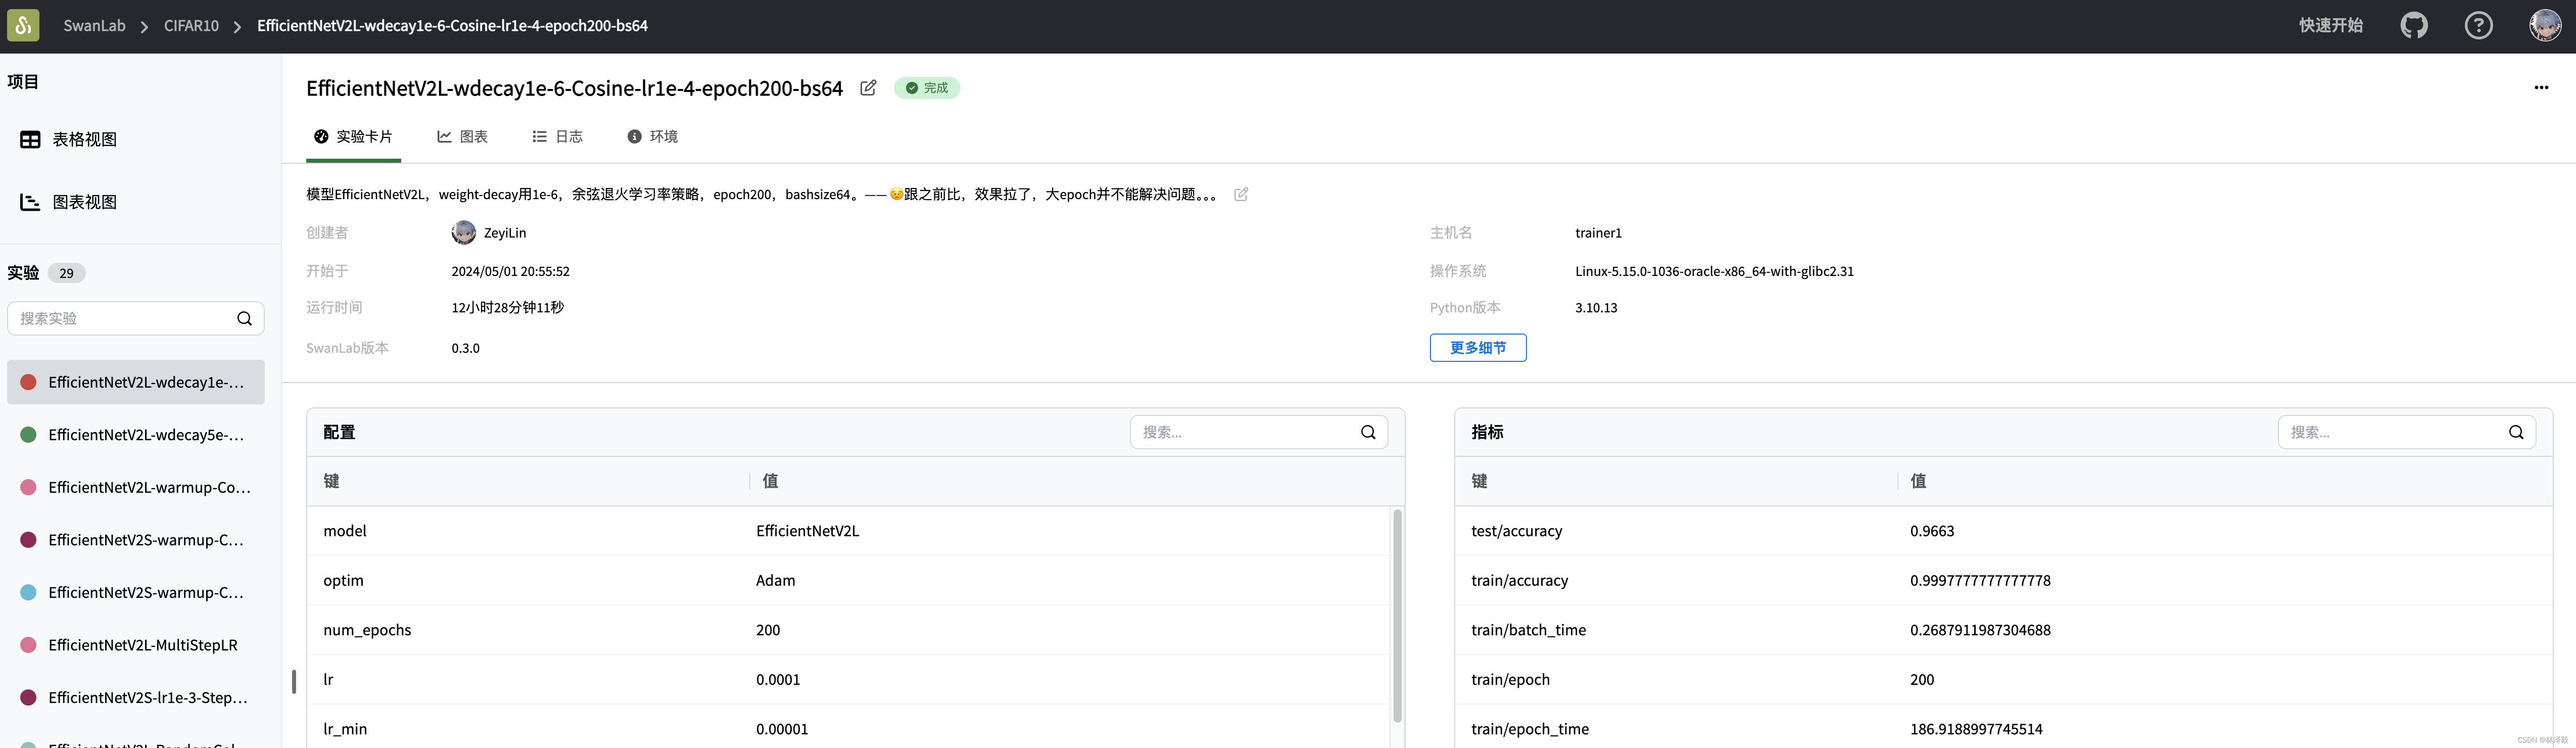Click the red color dot of the active experiment
The image size is (2576, 748).
29,382
